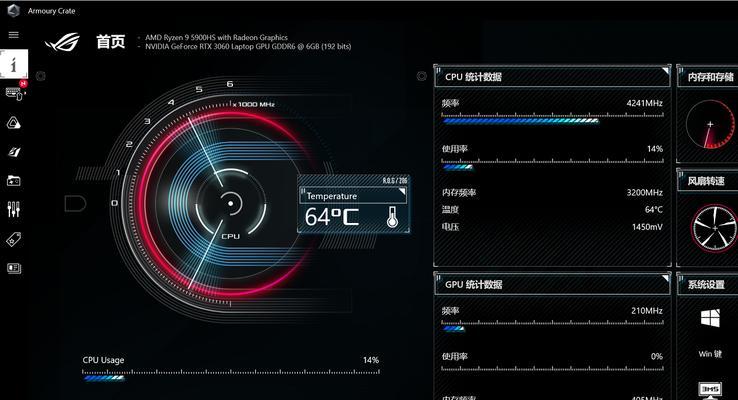Open Featured deals tag icon

(14, 239)
